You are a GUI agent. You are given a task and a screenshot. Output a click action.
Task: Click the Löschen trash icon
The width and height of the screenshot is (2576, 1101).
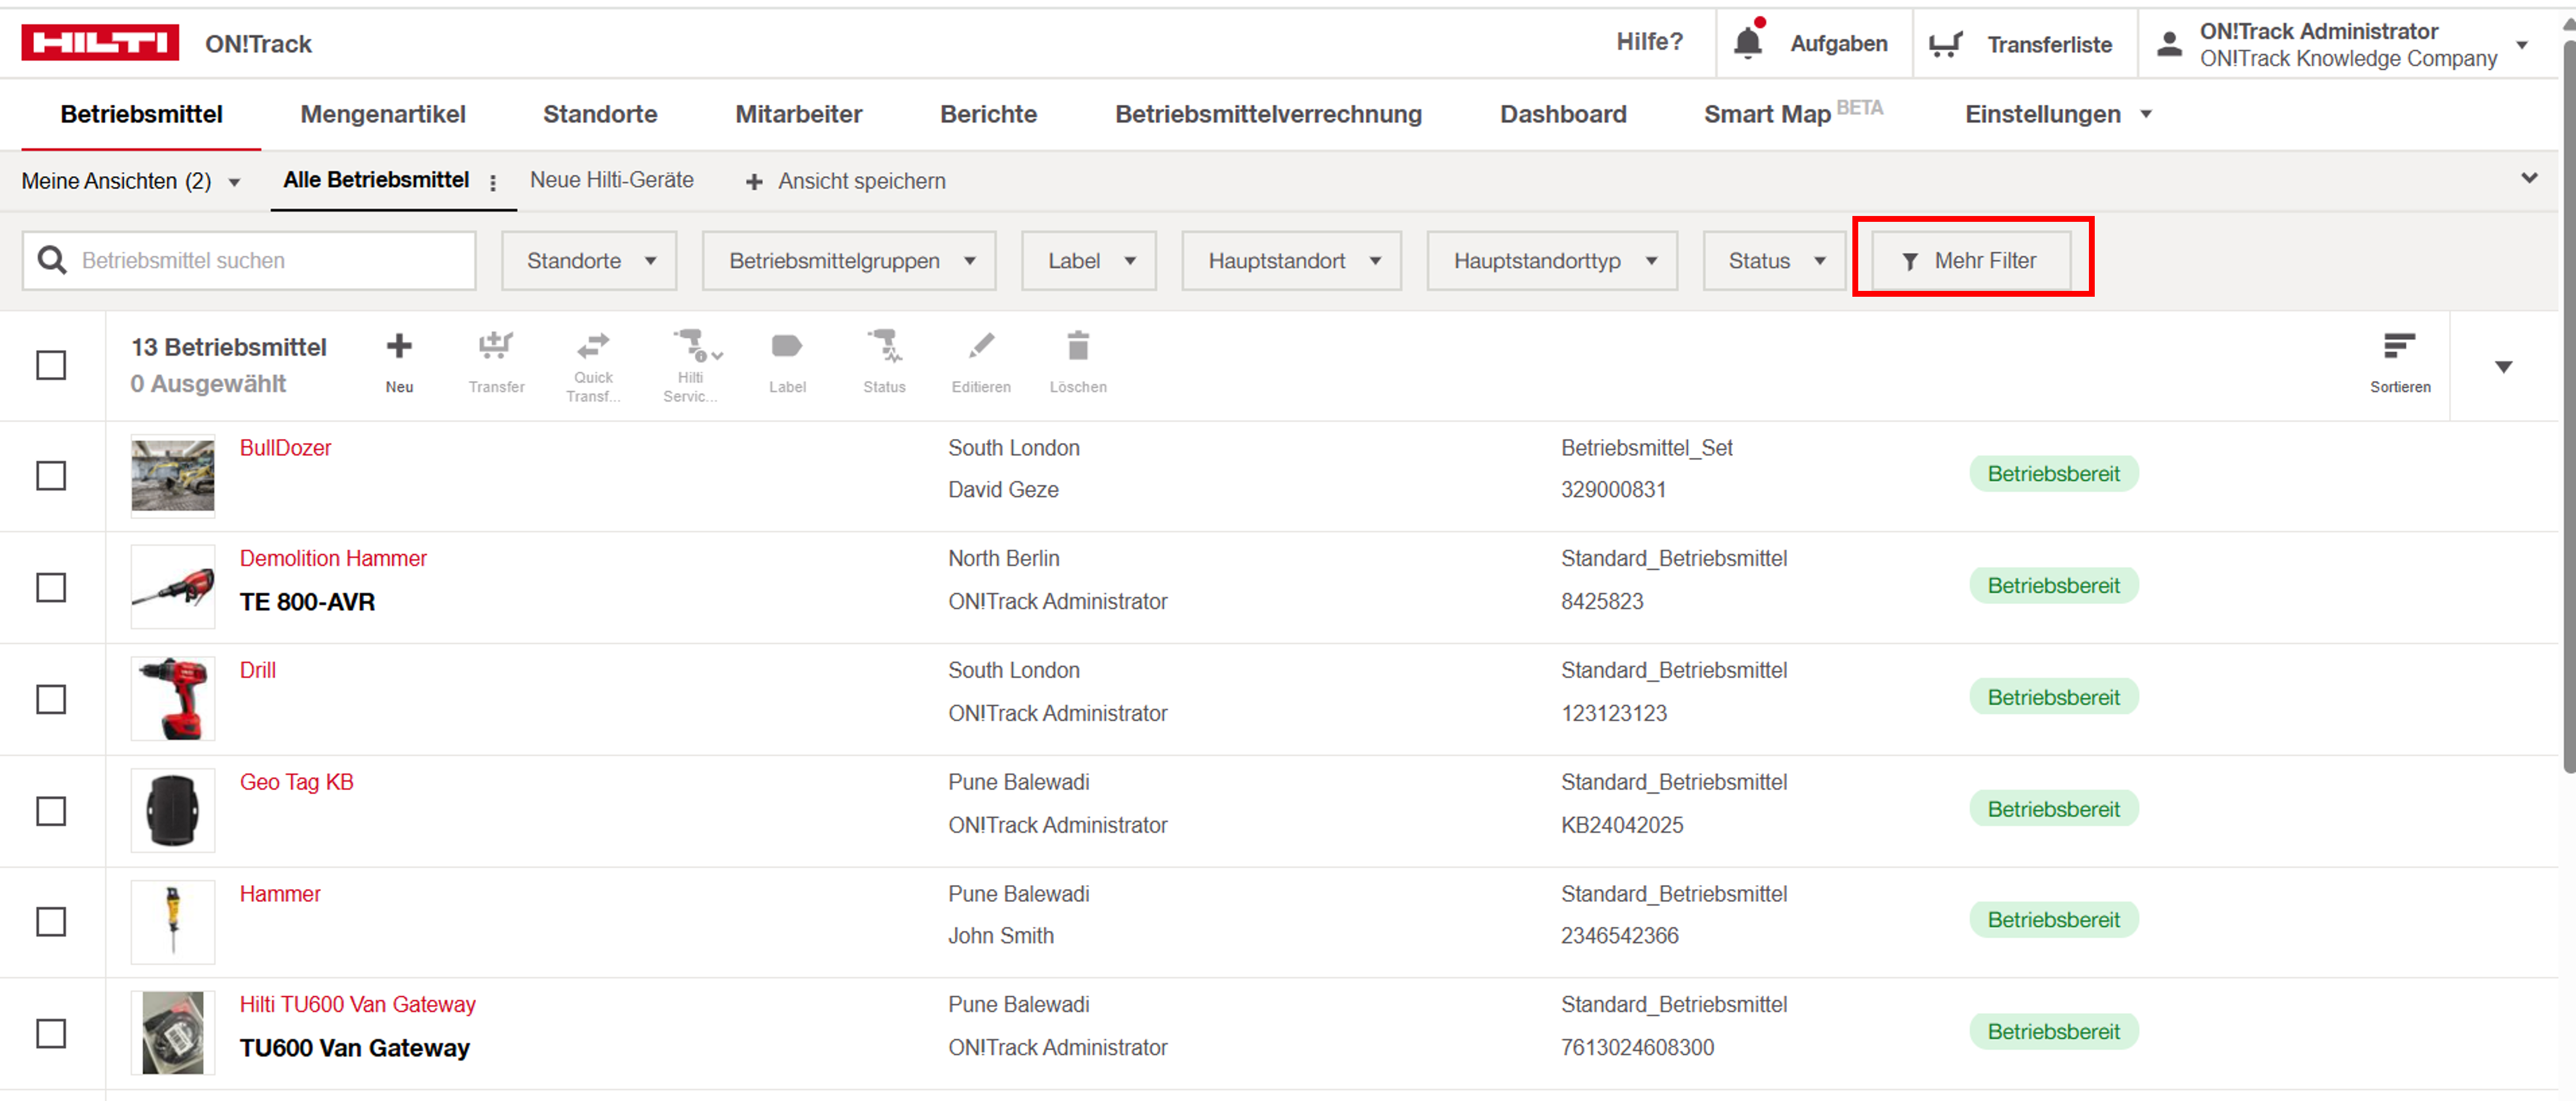click(x=1078, y=346)
